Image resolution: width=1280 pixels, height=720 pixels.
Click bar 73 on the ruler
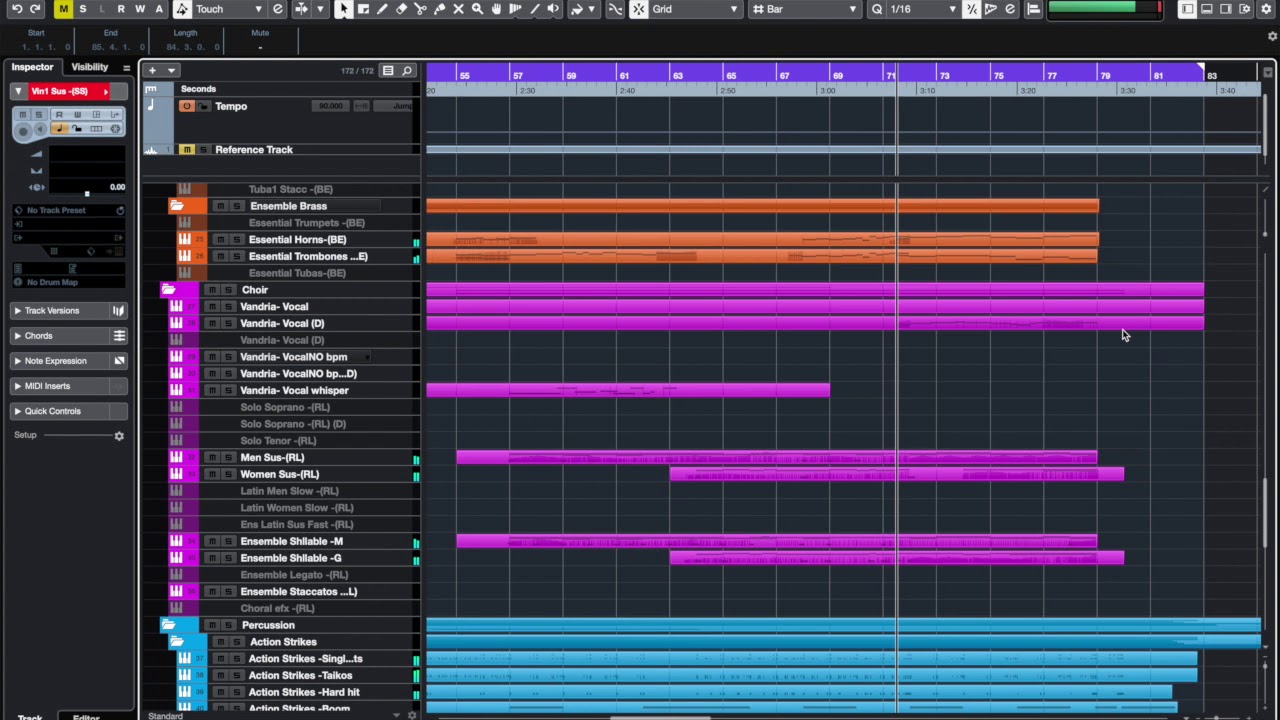944,75
